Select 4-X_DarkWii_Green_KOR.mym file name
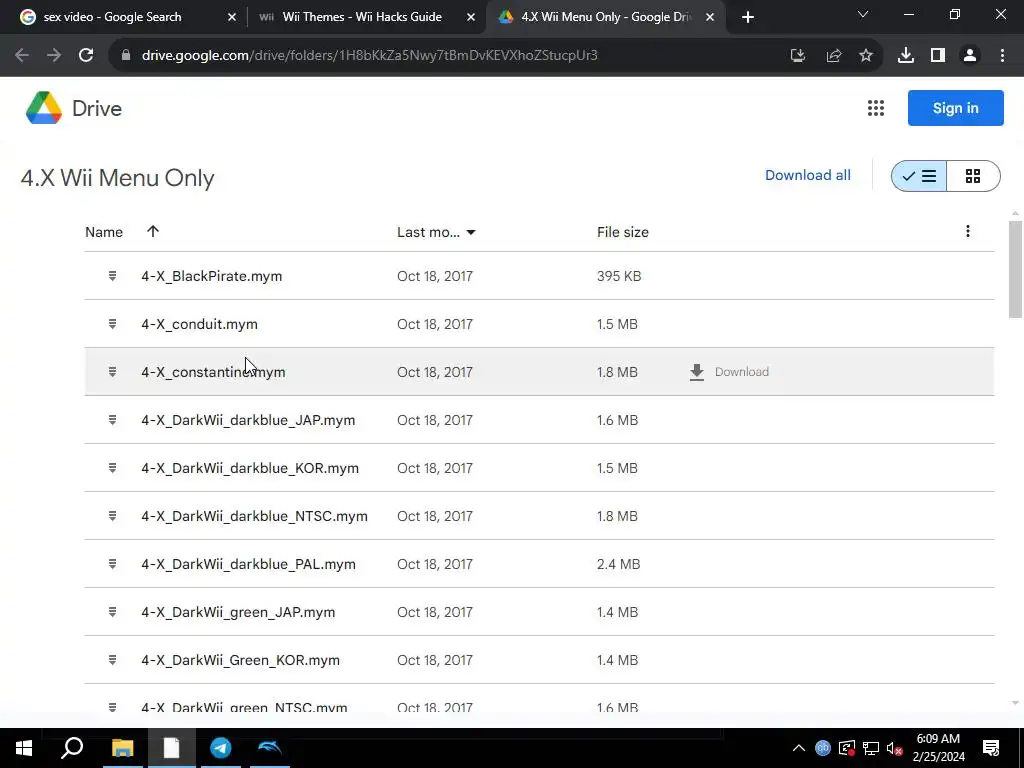Image resolution: width=1024 pixels, height=768 pixels. point(240,660)
